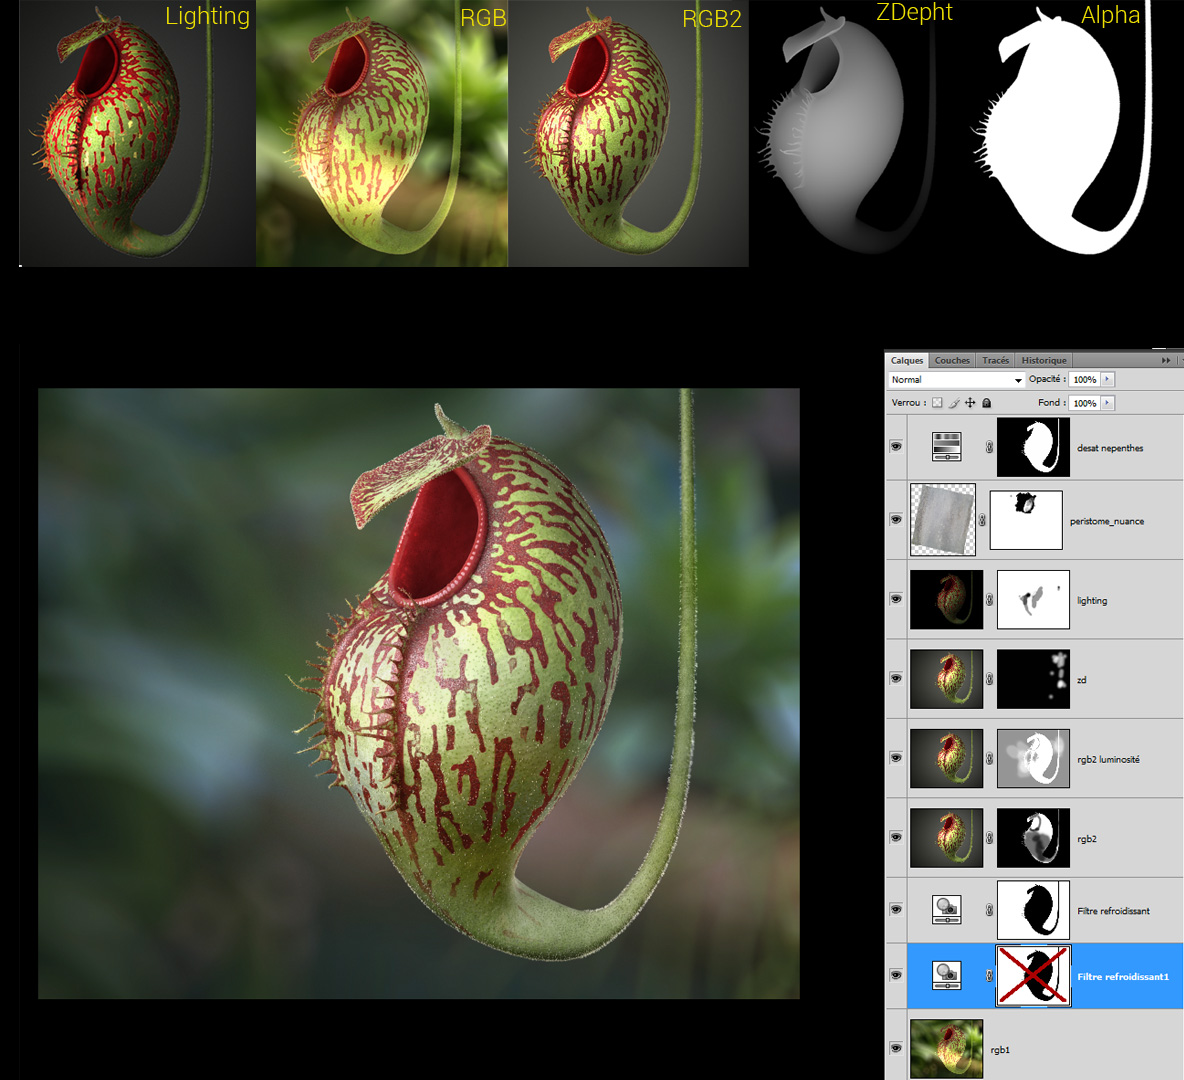
Task: Click the photo filter icon on Filtre refroidissant1
Action: [x=947, y=975]
